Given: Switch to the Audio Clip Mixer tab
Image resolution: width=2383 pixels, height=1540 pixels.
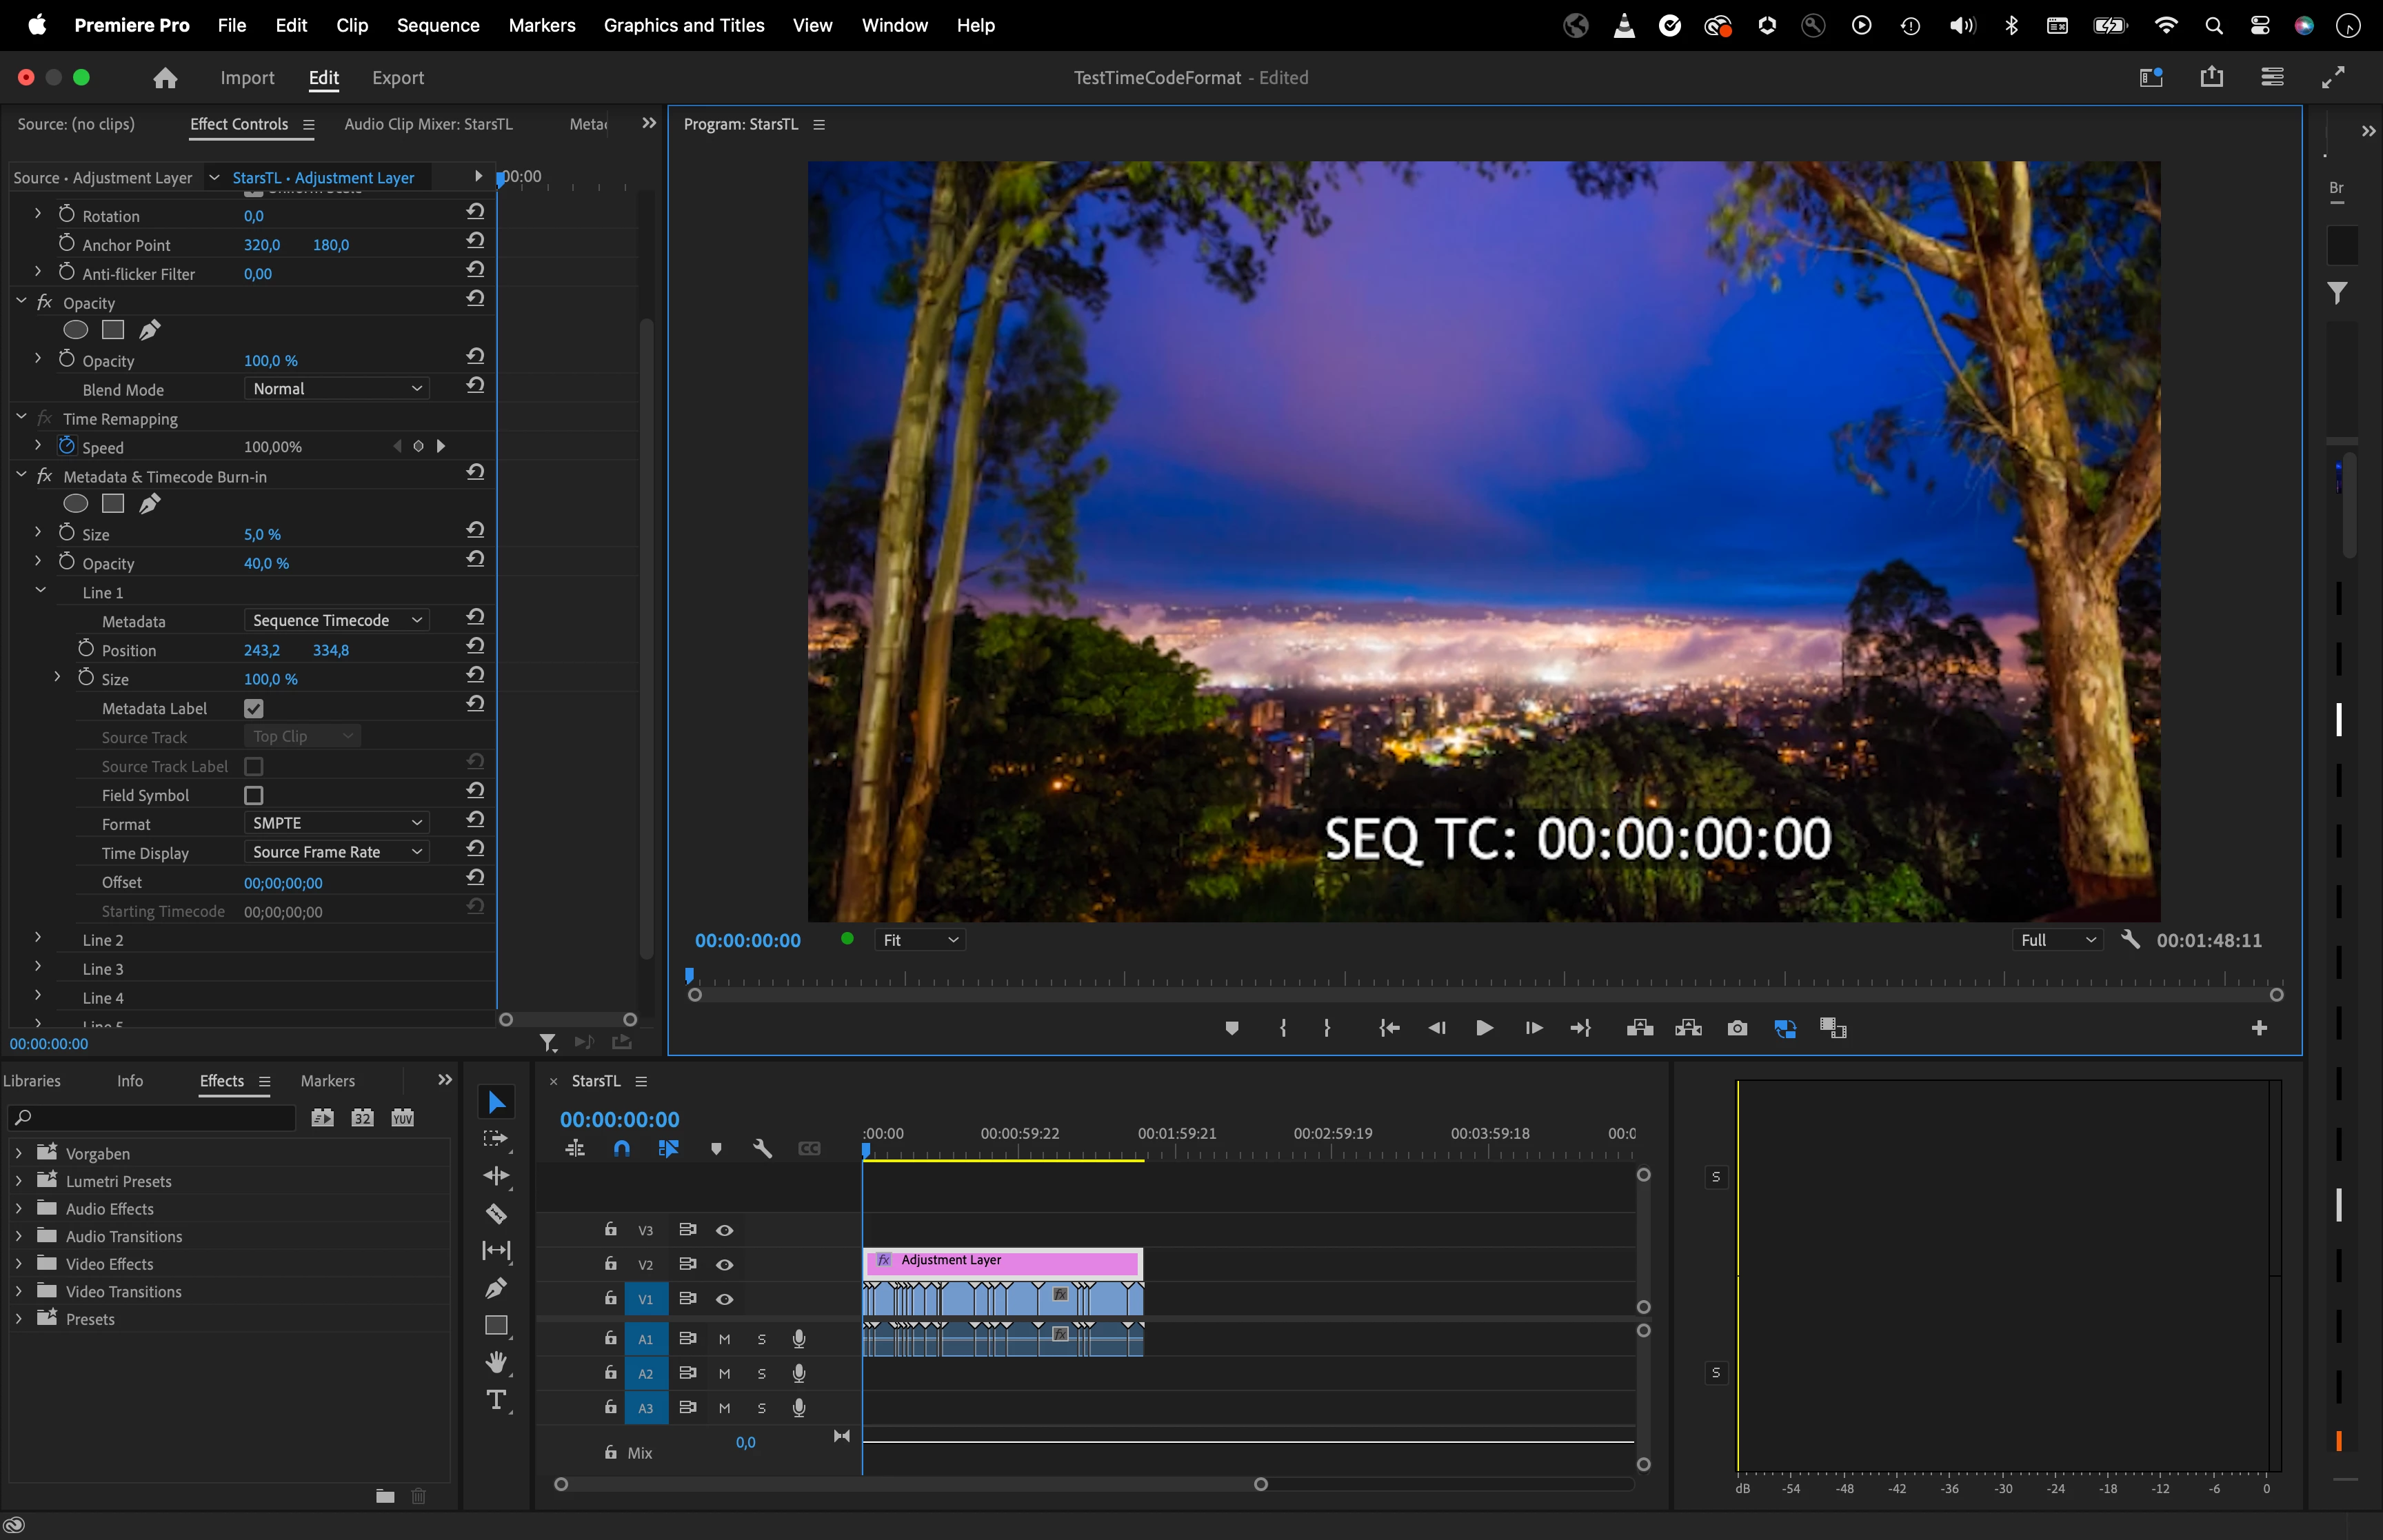Looking at the screenshot, I should coord(428,124).
